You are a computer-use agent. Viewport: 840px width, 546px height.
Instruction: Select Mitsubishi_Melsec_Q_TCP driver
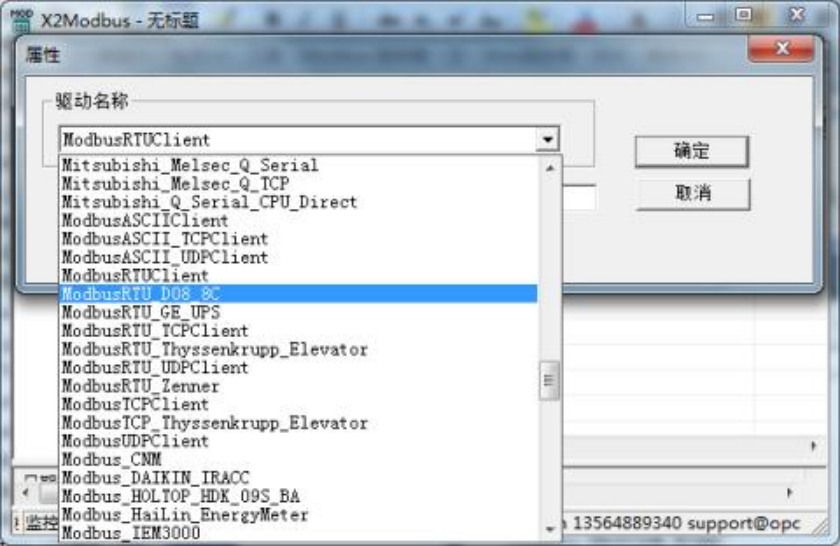[298, 184]
